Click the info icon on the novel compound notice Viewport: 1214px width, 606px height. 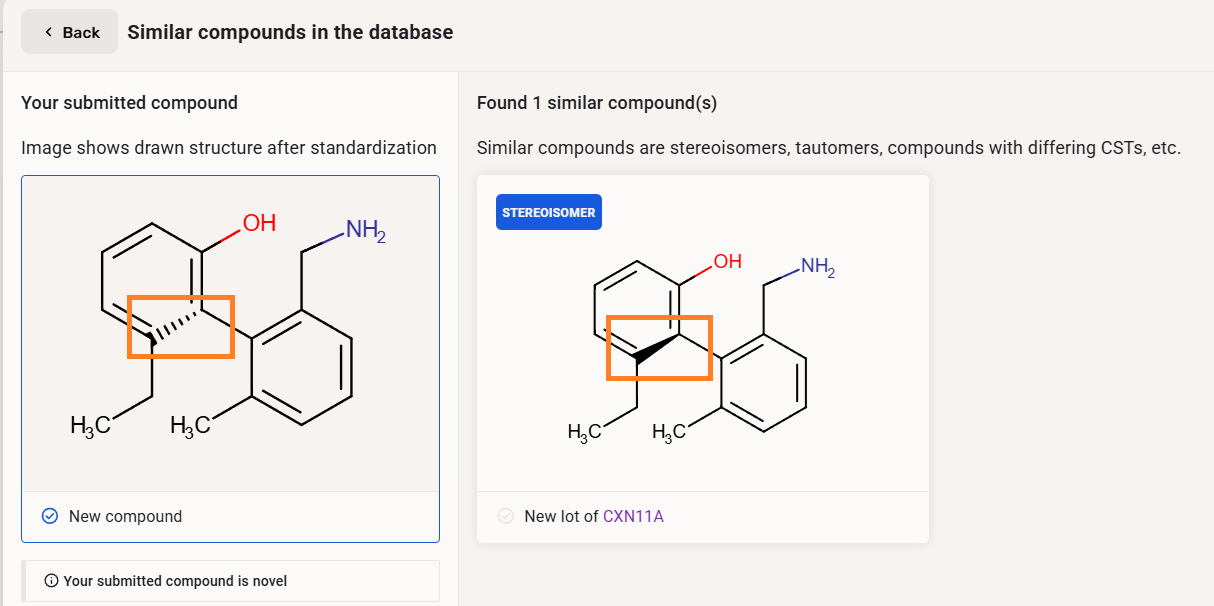51,581
